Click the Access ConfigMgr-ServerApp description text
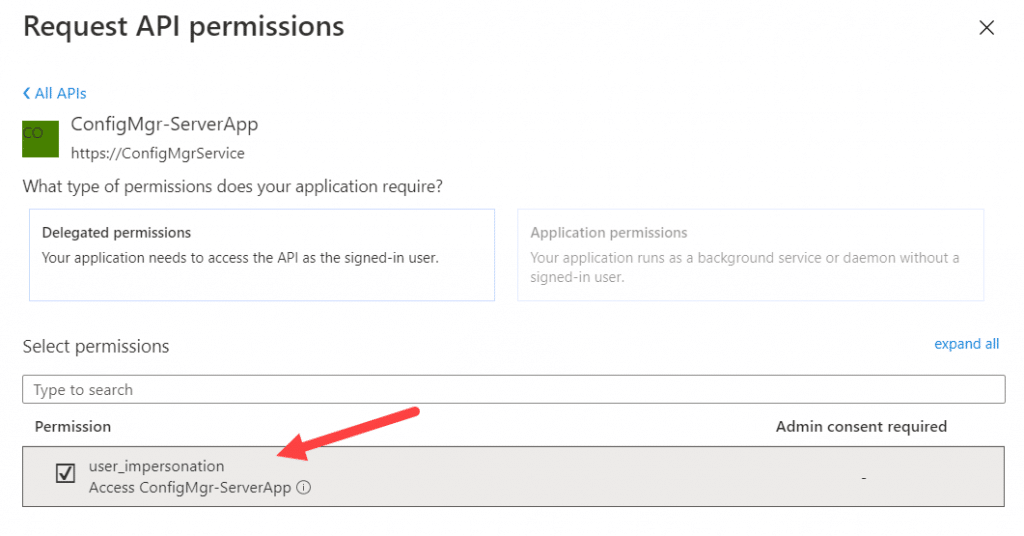Viewport: 1024px width, 536px height. tap(190, 488)
